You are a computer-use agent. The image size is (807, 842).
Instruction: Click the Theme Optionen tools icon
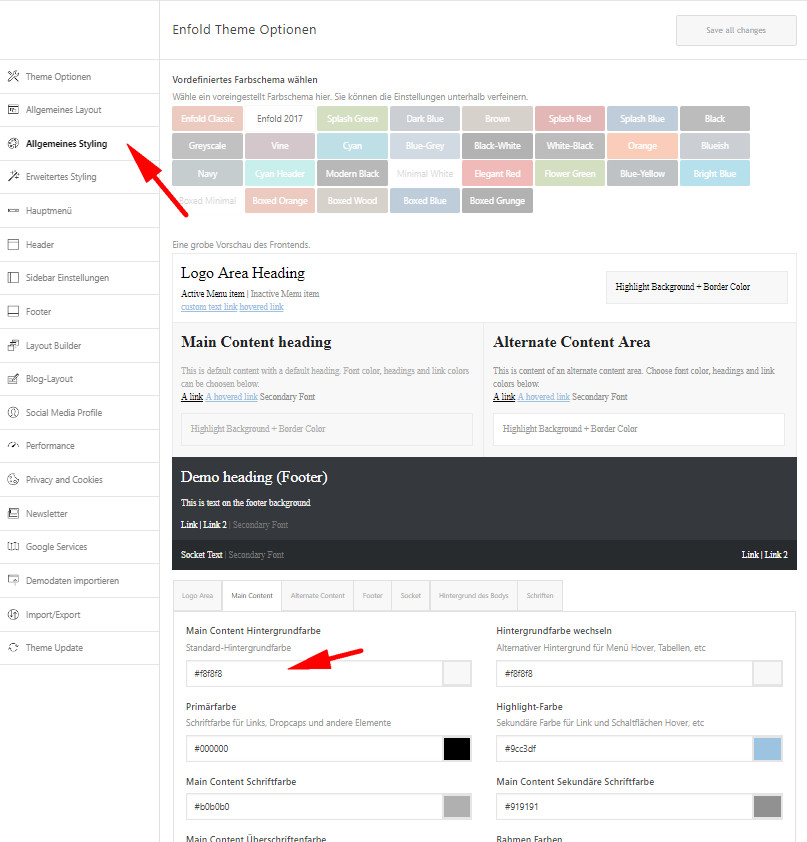tap(13, 76)
